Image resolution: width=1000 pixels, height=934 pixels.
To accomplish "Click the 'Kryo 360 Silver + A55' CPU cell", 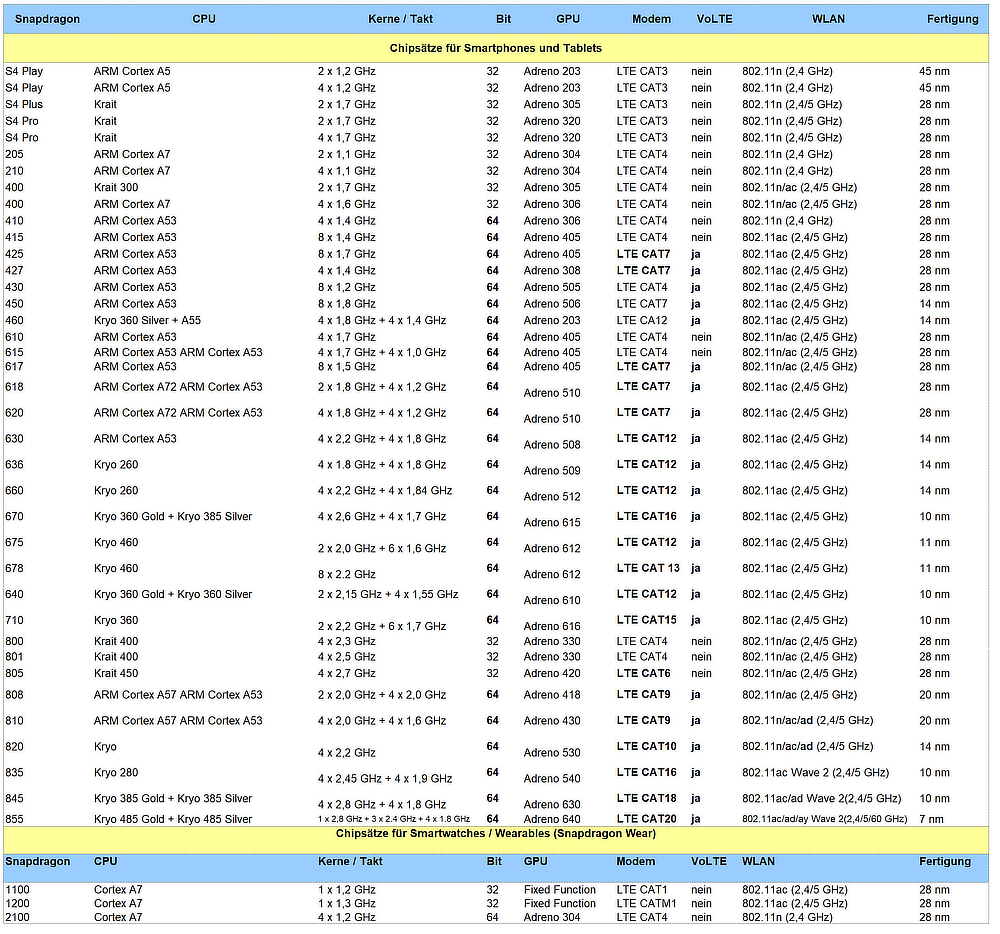I will click(147, 320).
